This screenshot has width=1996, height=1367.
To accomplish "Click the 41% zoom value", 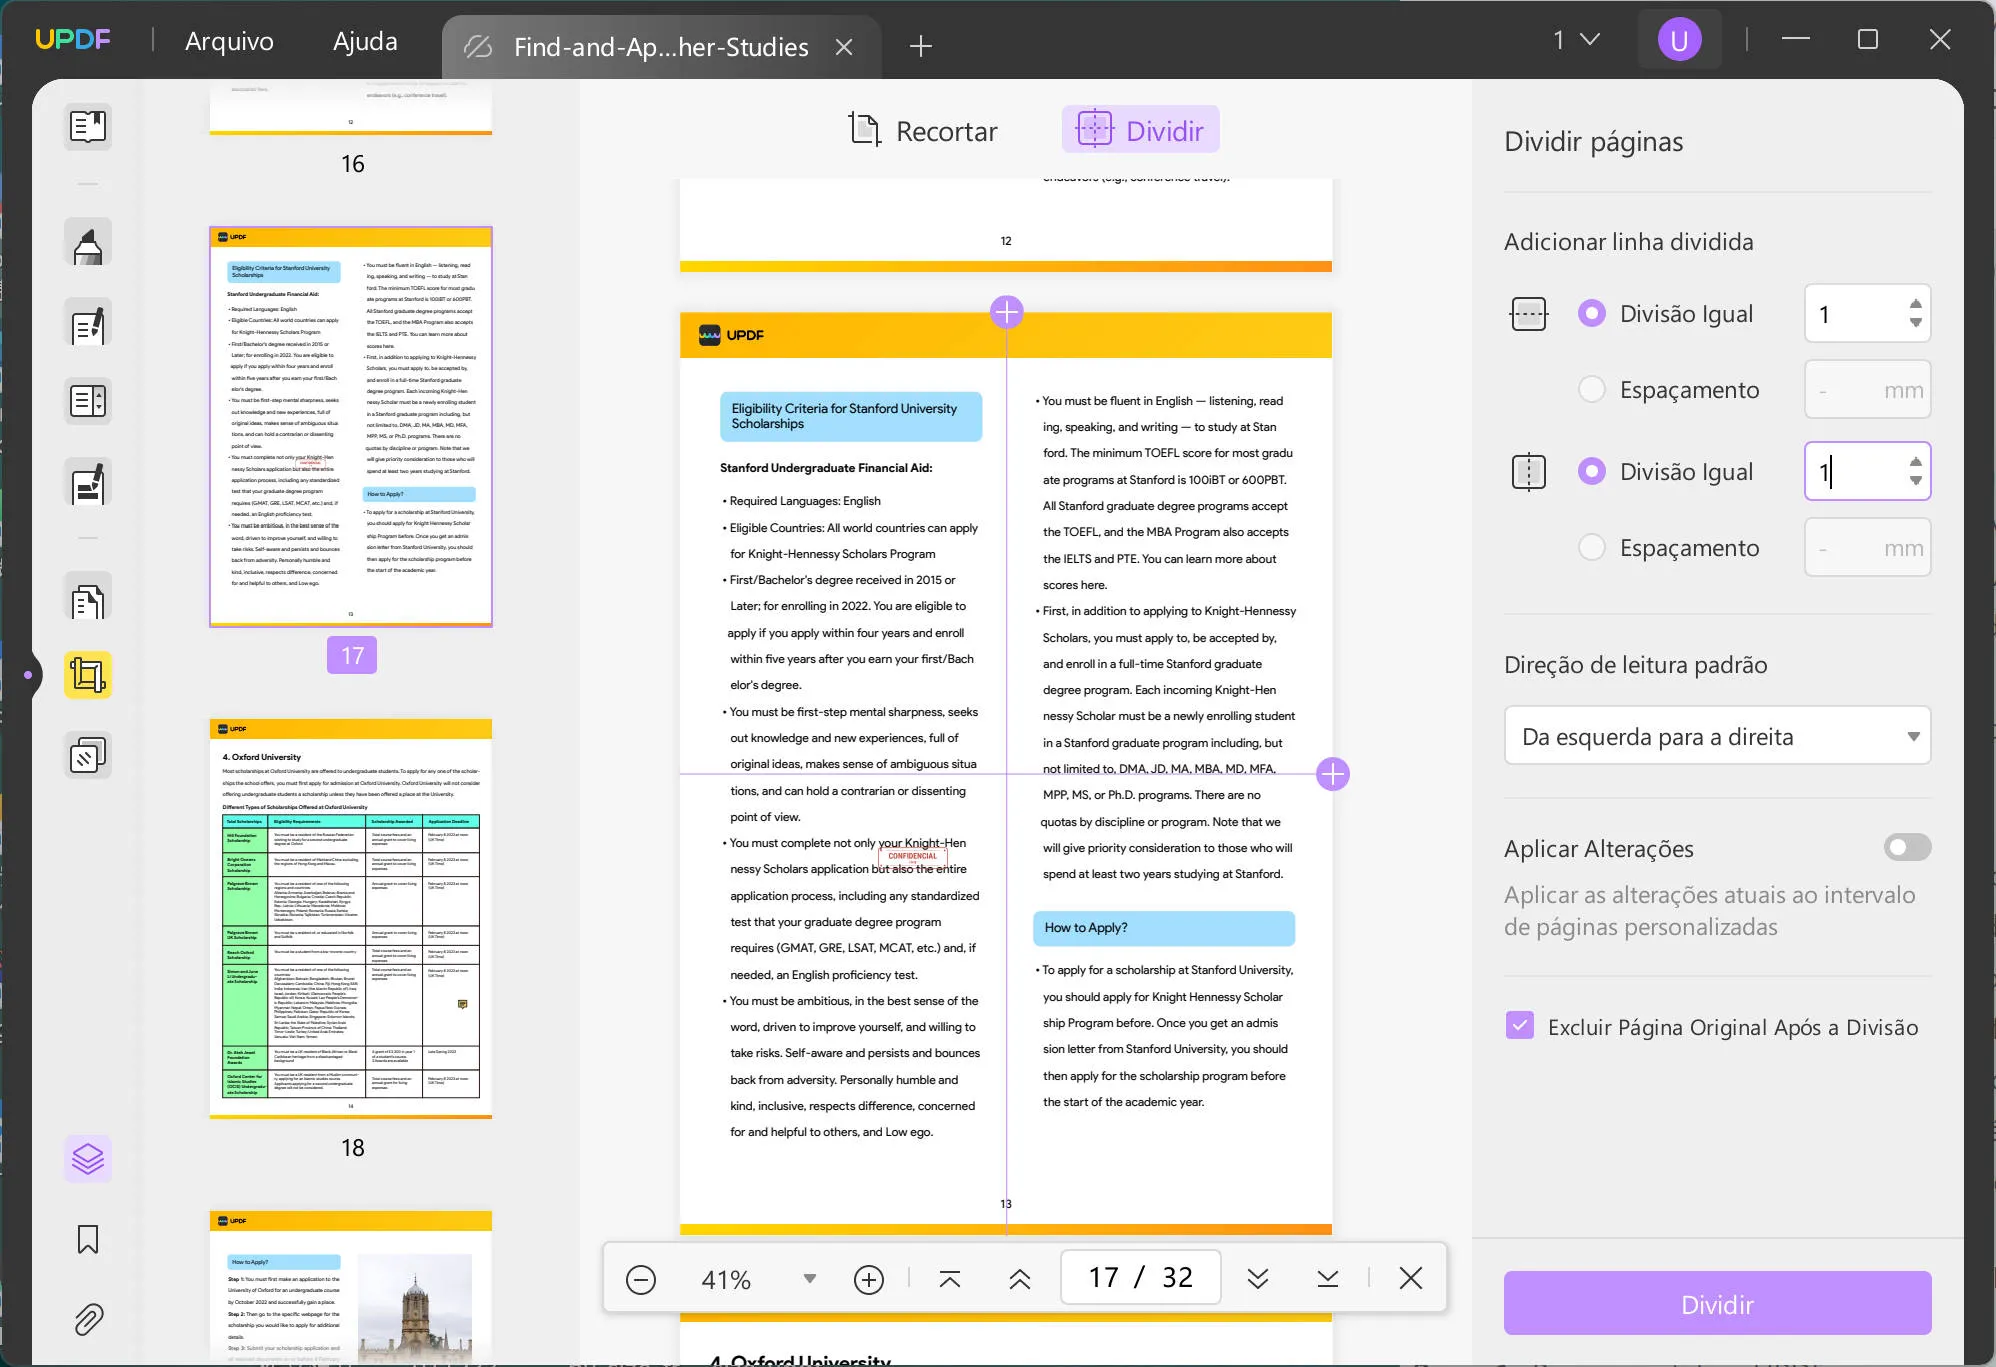I will [726, 1279].
